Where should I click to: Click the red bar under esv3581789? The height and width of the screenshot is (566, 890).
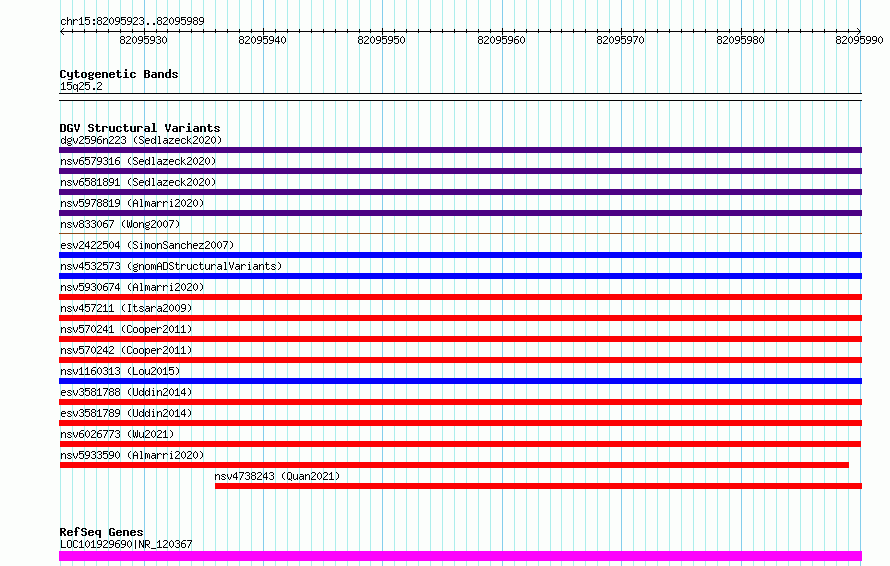(x=460, y=423)
